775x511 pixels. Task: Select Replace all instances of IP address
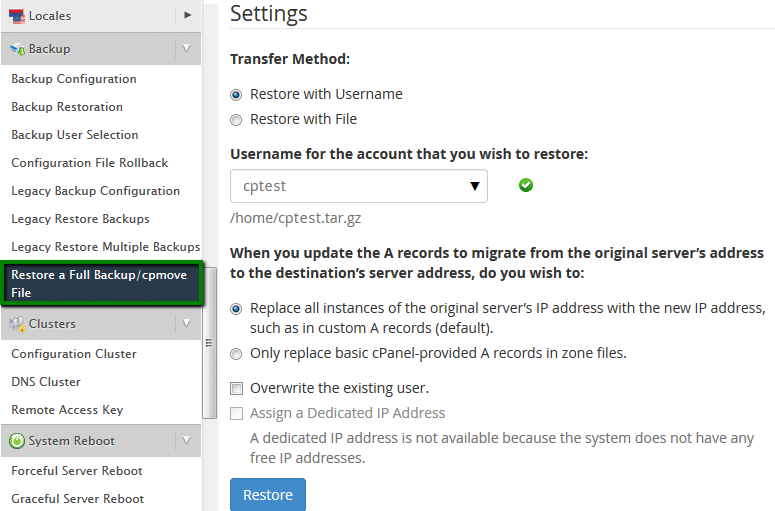pyautogui.click(x=236, y=309)
